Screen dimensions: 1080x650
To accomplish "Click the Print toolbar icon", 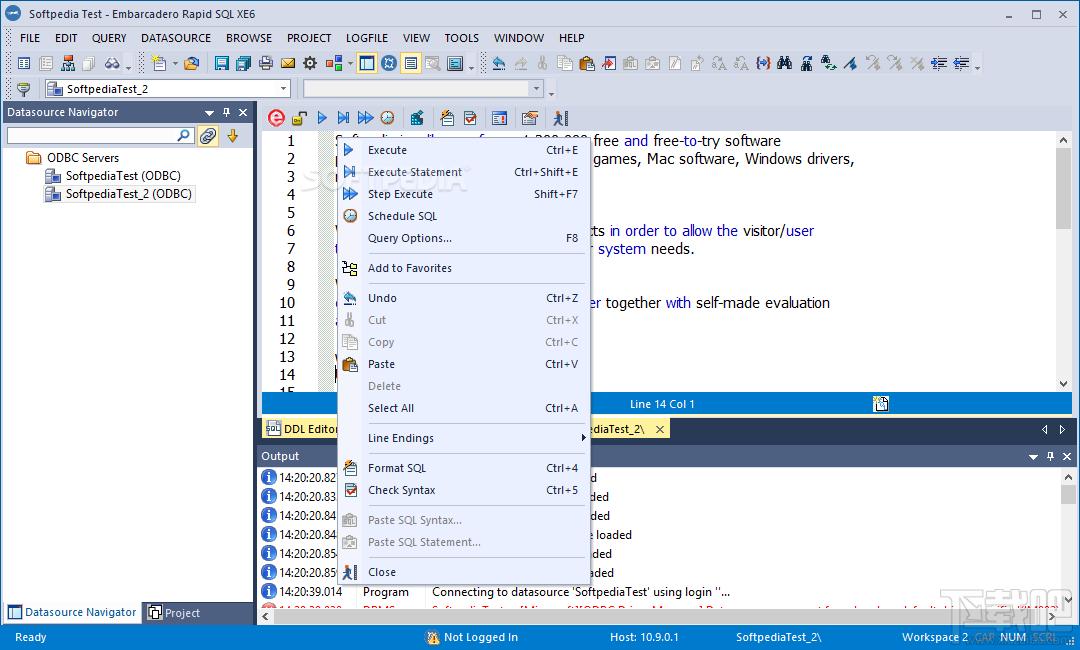I will tap(266, 63).
